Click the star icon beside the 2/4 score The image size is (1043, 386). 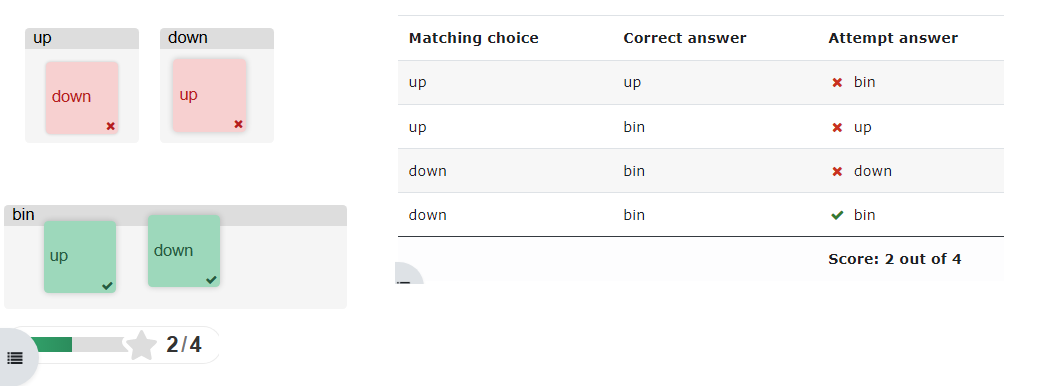pos(142,345)
